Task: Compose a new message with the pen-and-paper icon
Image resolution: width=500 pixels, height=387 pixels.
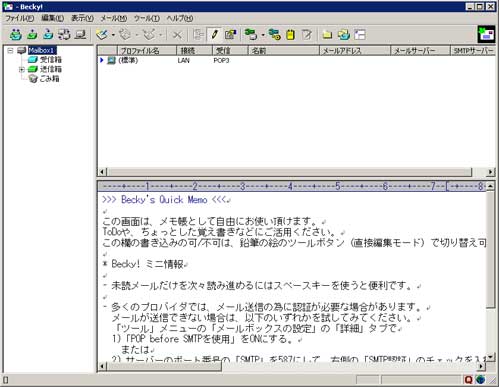Action: 103,34
